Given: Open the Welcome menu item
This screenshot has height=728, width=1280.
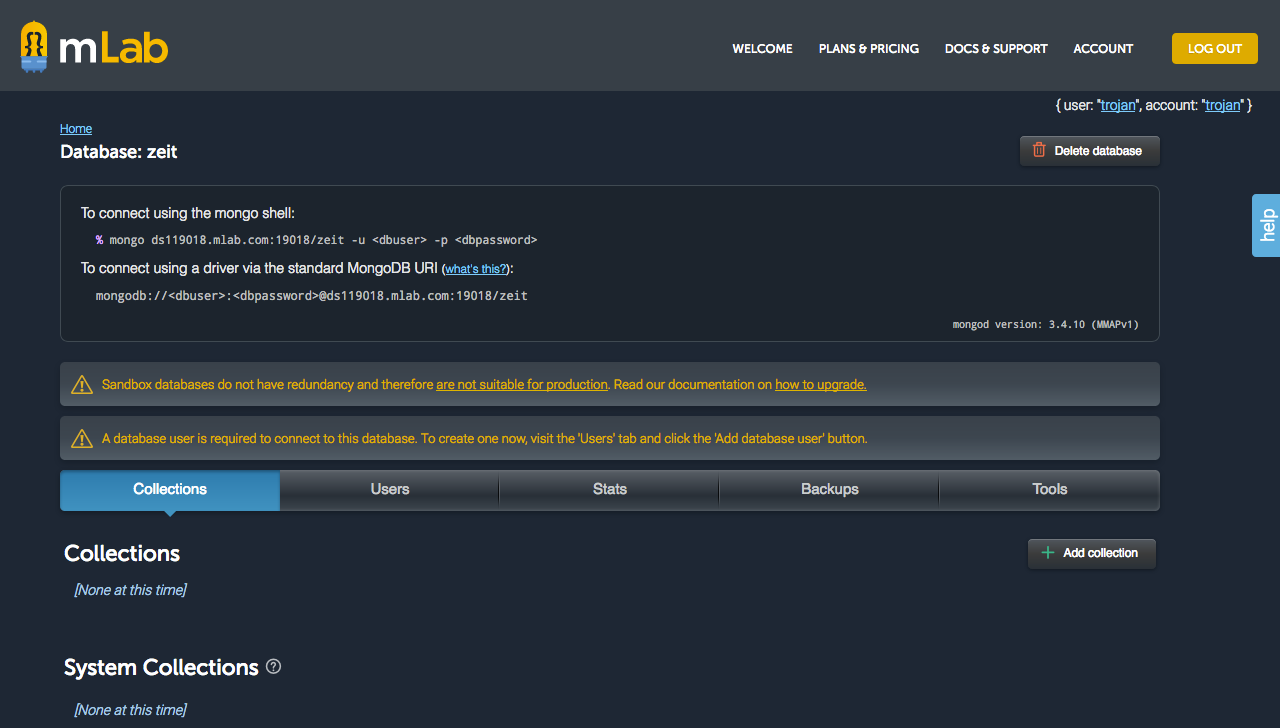Looking at the screenshot, I should coord(762,48).
